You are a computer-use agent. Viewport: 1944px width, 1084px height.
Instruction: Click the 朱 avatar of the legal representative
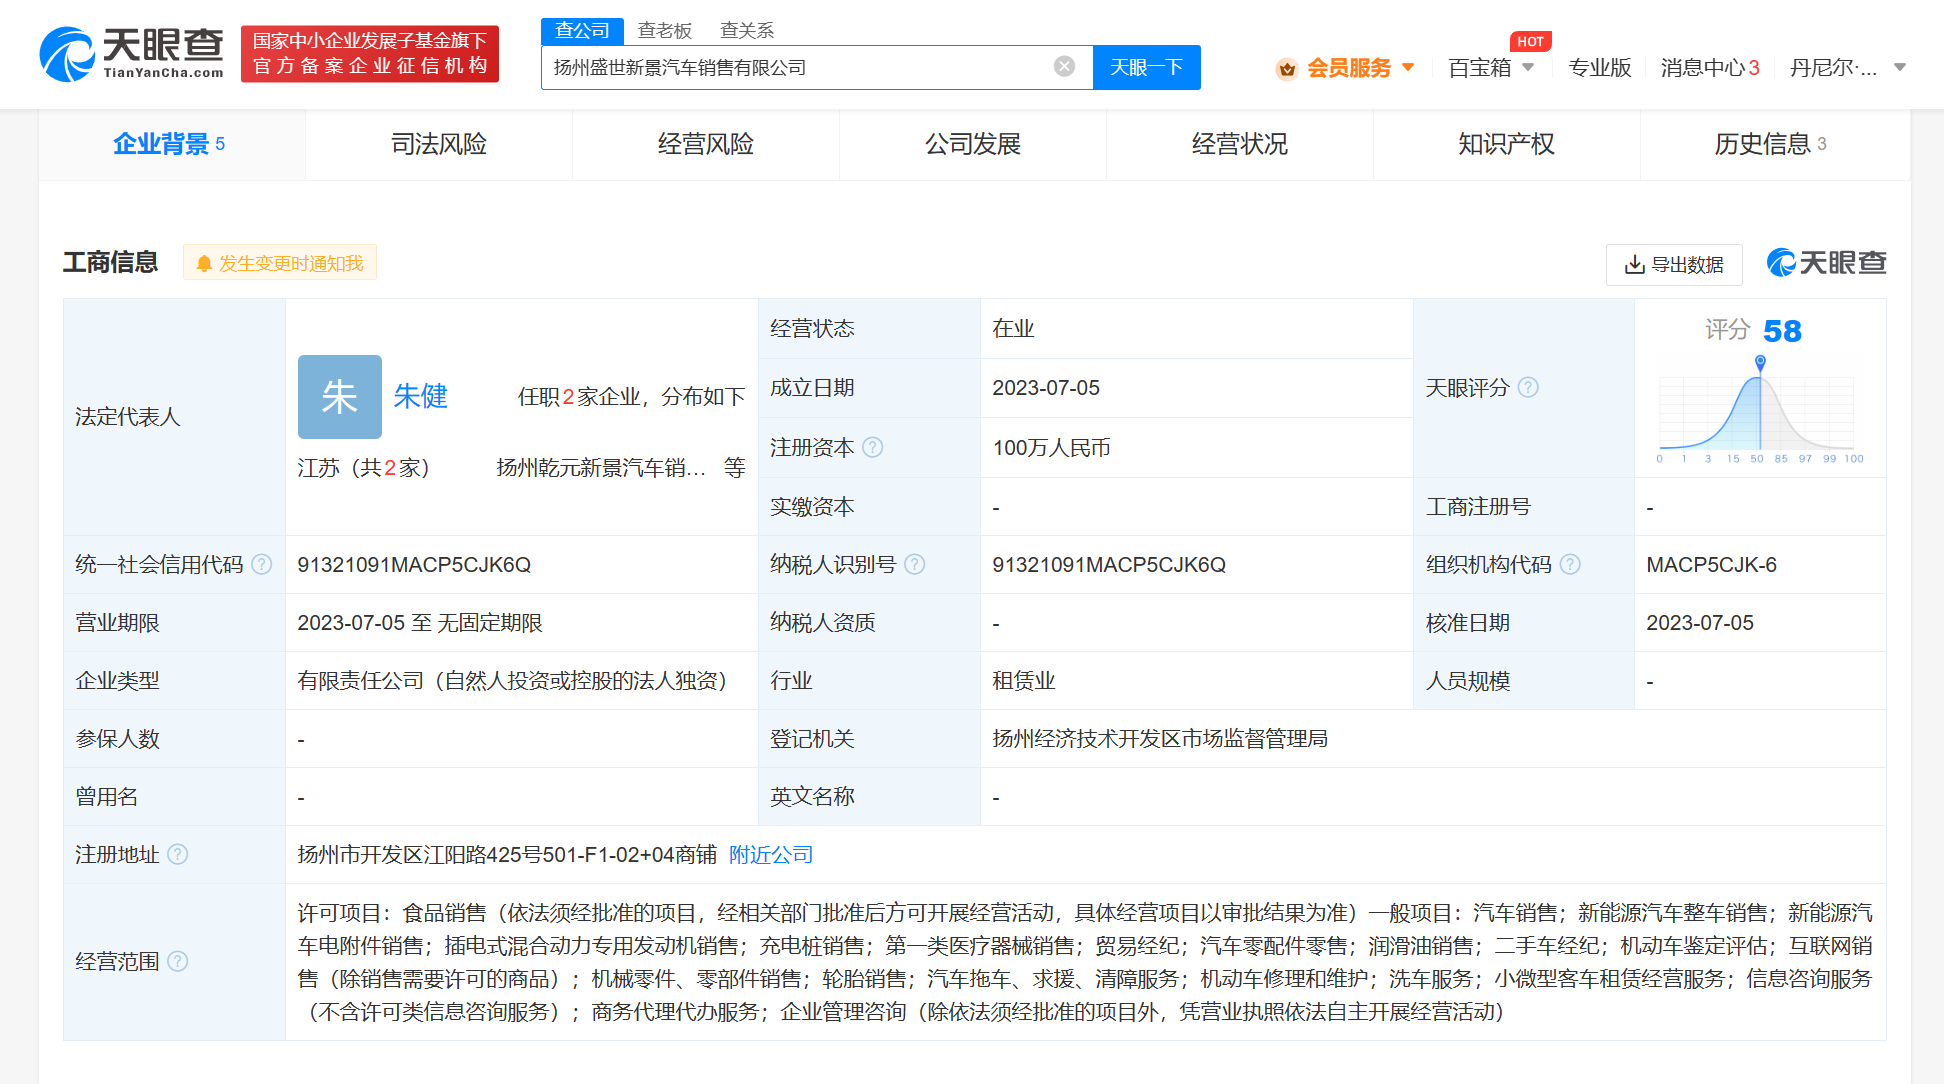click(339, 397)
